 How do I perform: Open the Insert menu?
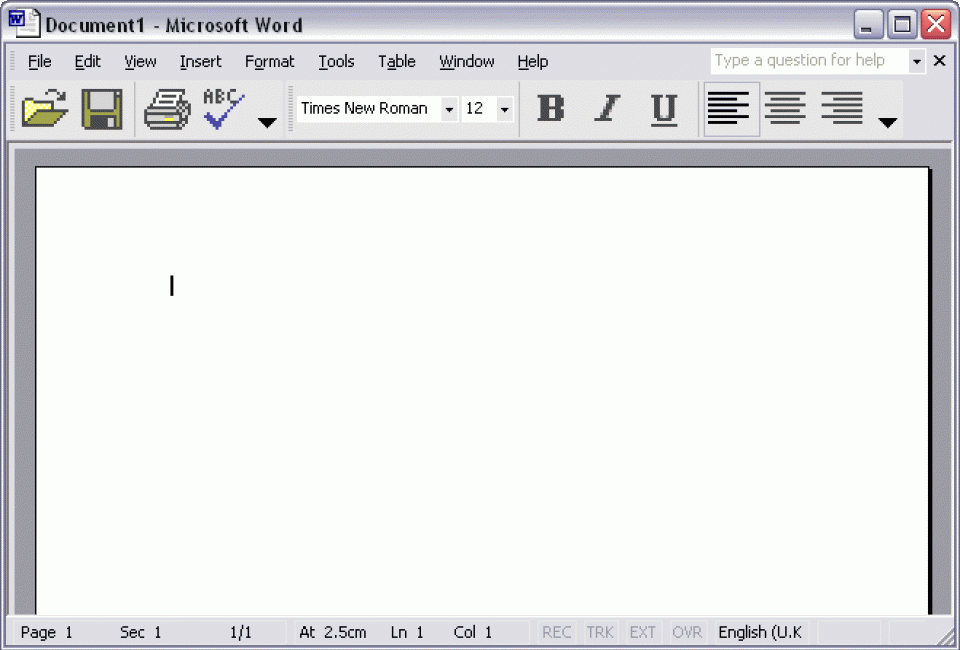point(200,62)
